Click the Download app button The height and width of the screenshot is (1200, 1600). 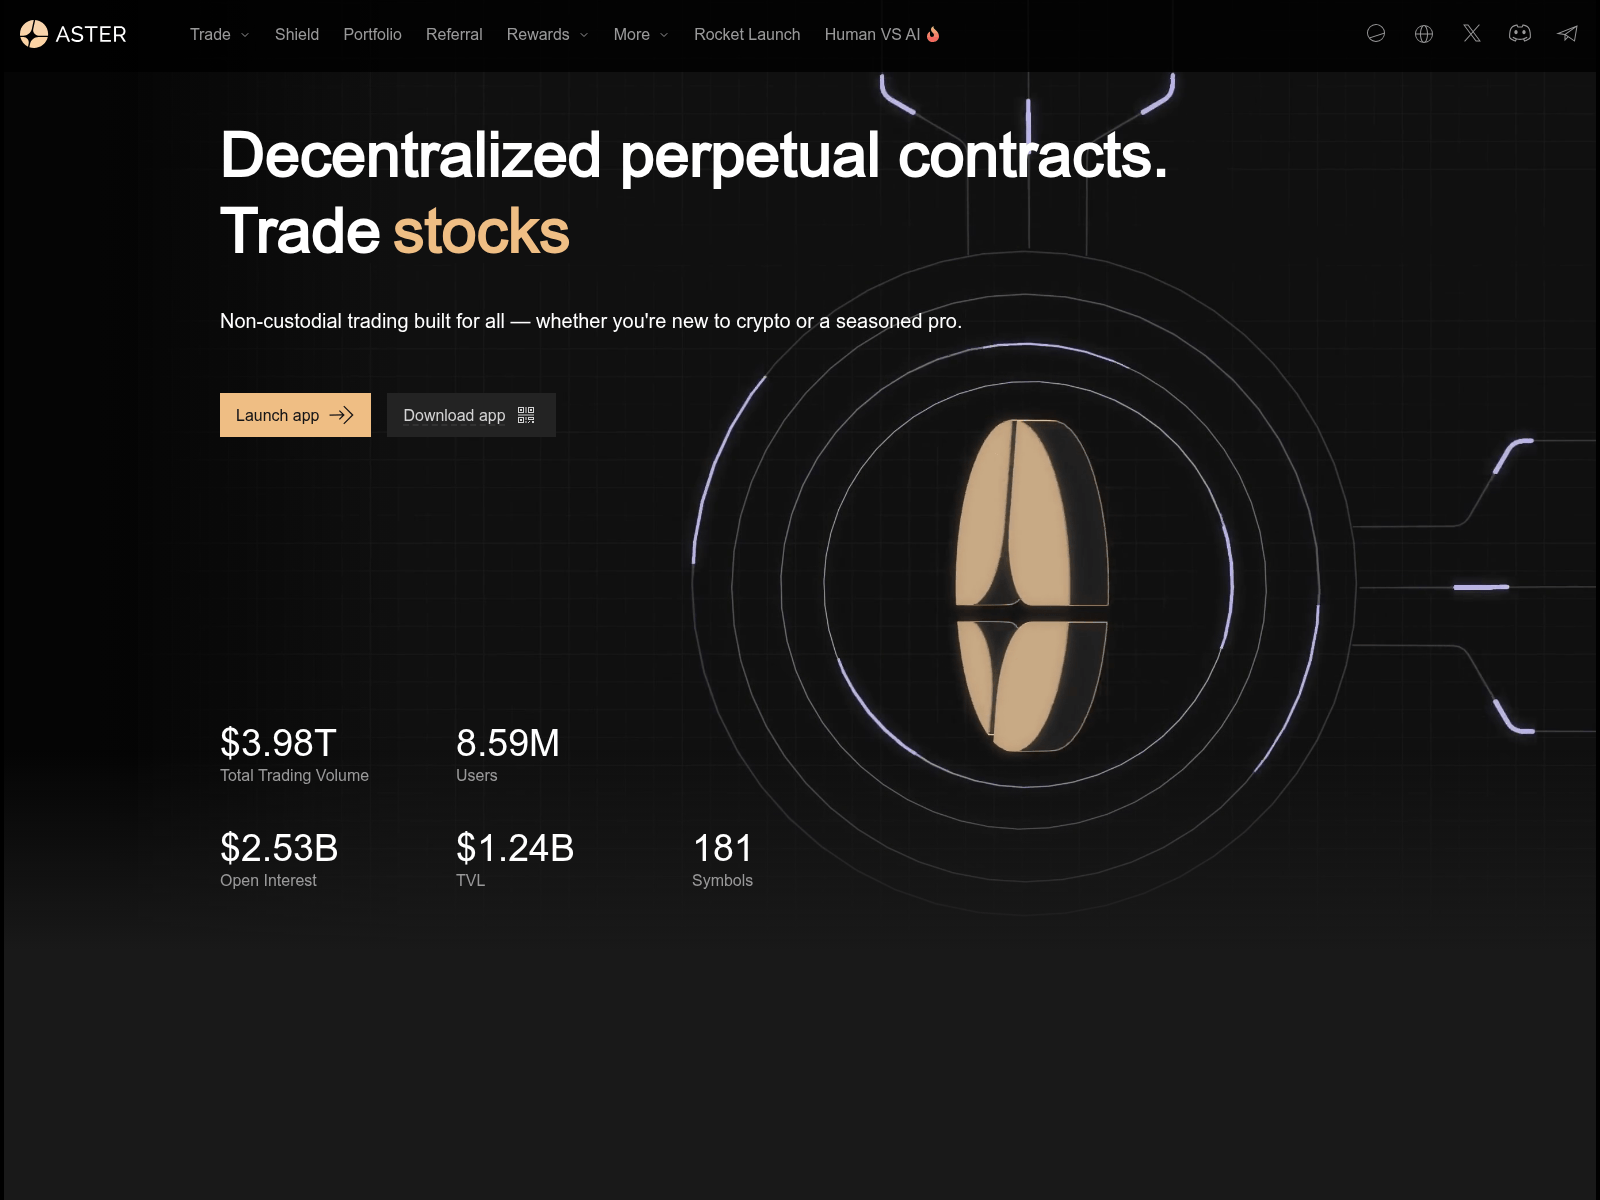pyautogui.click(x=455, y=415)
